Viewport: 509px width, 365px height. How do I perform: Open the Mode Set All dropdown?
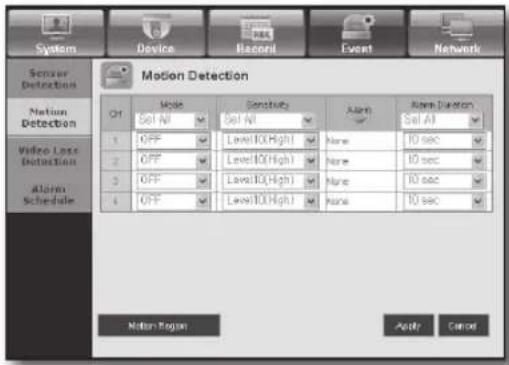172,120
